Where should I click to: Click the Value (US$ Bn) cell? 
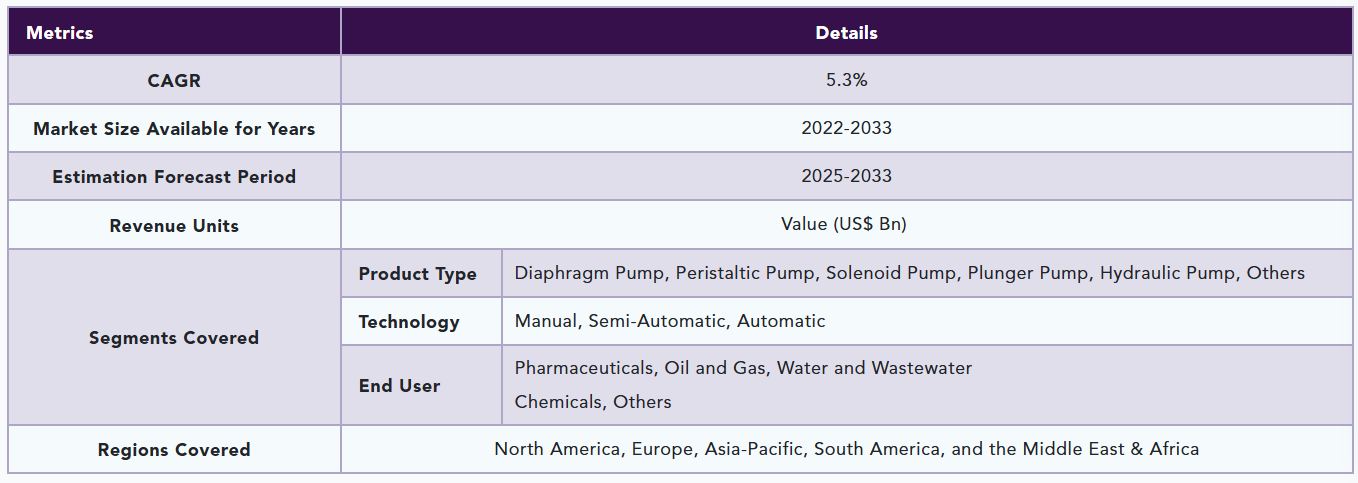[x=846, y=224]
